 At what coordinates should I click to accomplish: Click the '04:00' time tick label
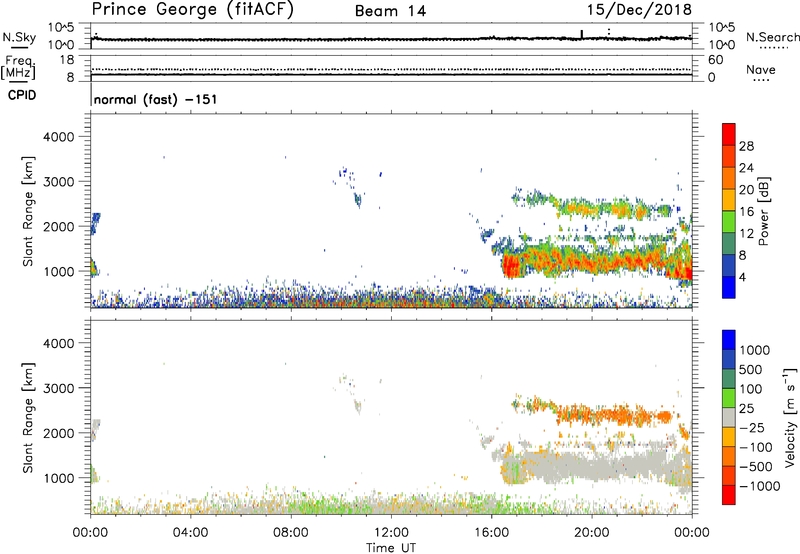pyautogui.click(x=191, y=533)
